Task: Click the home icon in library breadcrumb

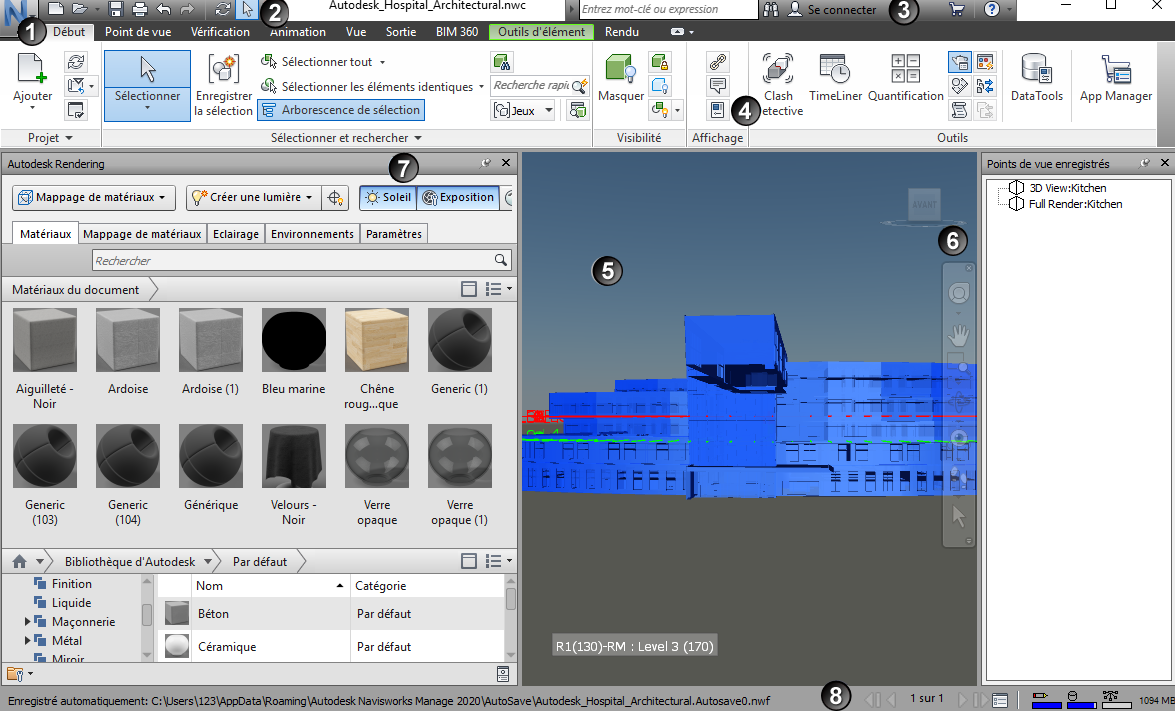Action: (19, 561)
